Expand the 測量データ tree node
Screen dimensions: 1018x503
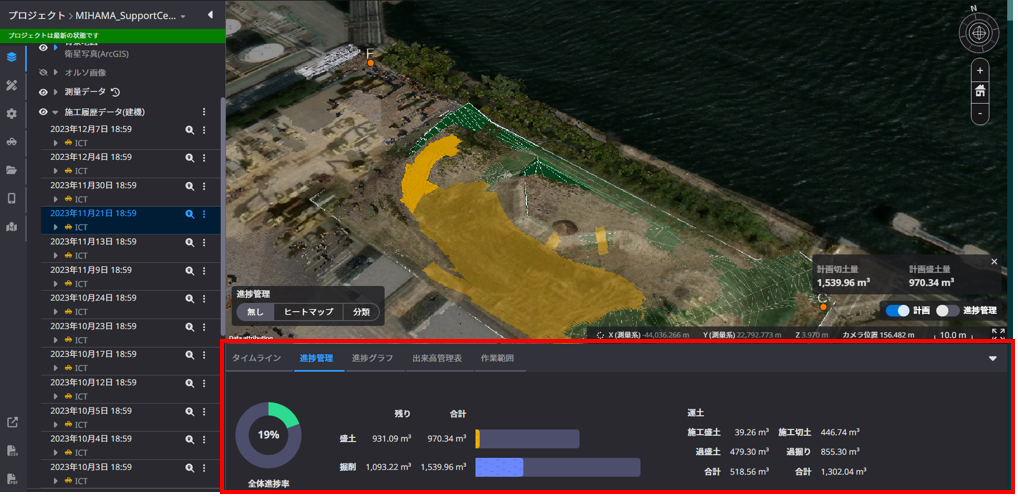tap(56, 92)
